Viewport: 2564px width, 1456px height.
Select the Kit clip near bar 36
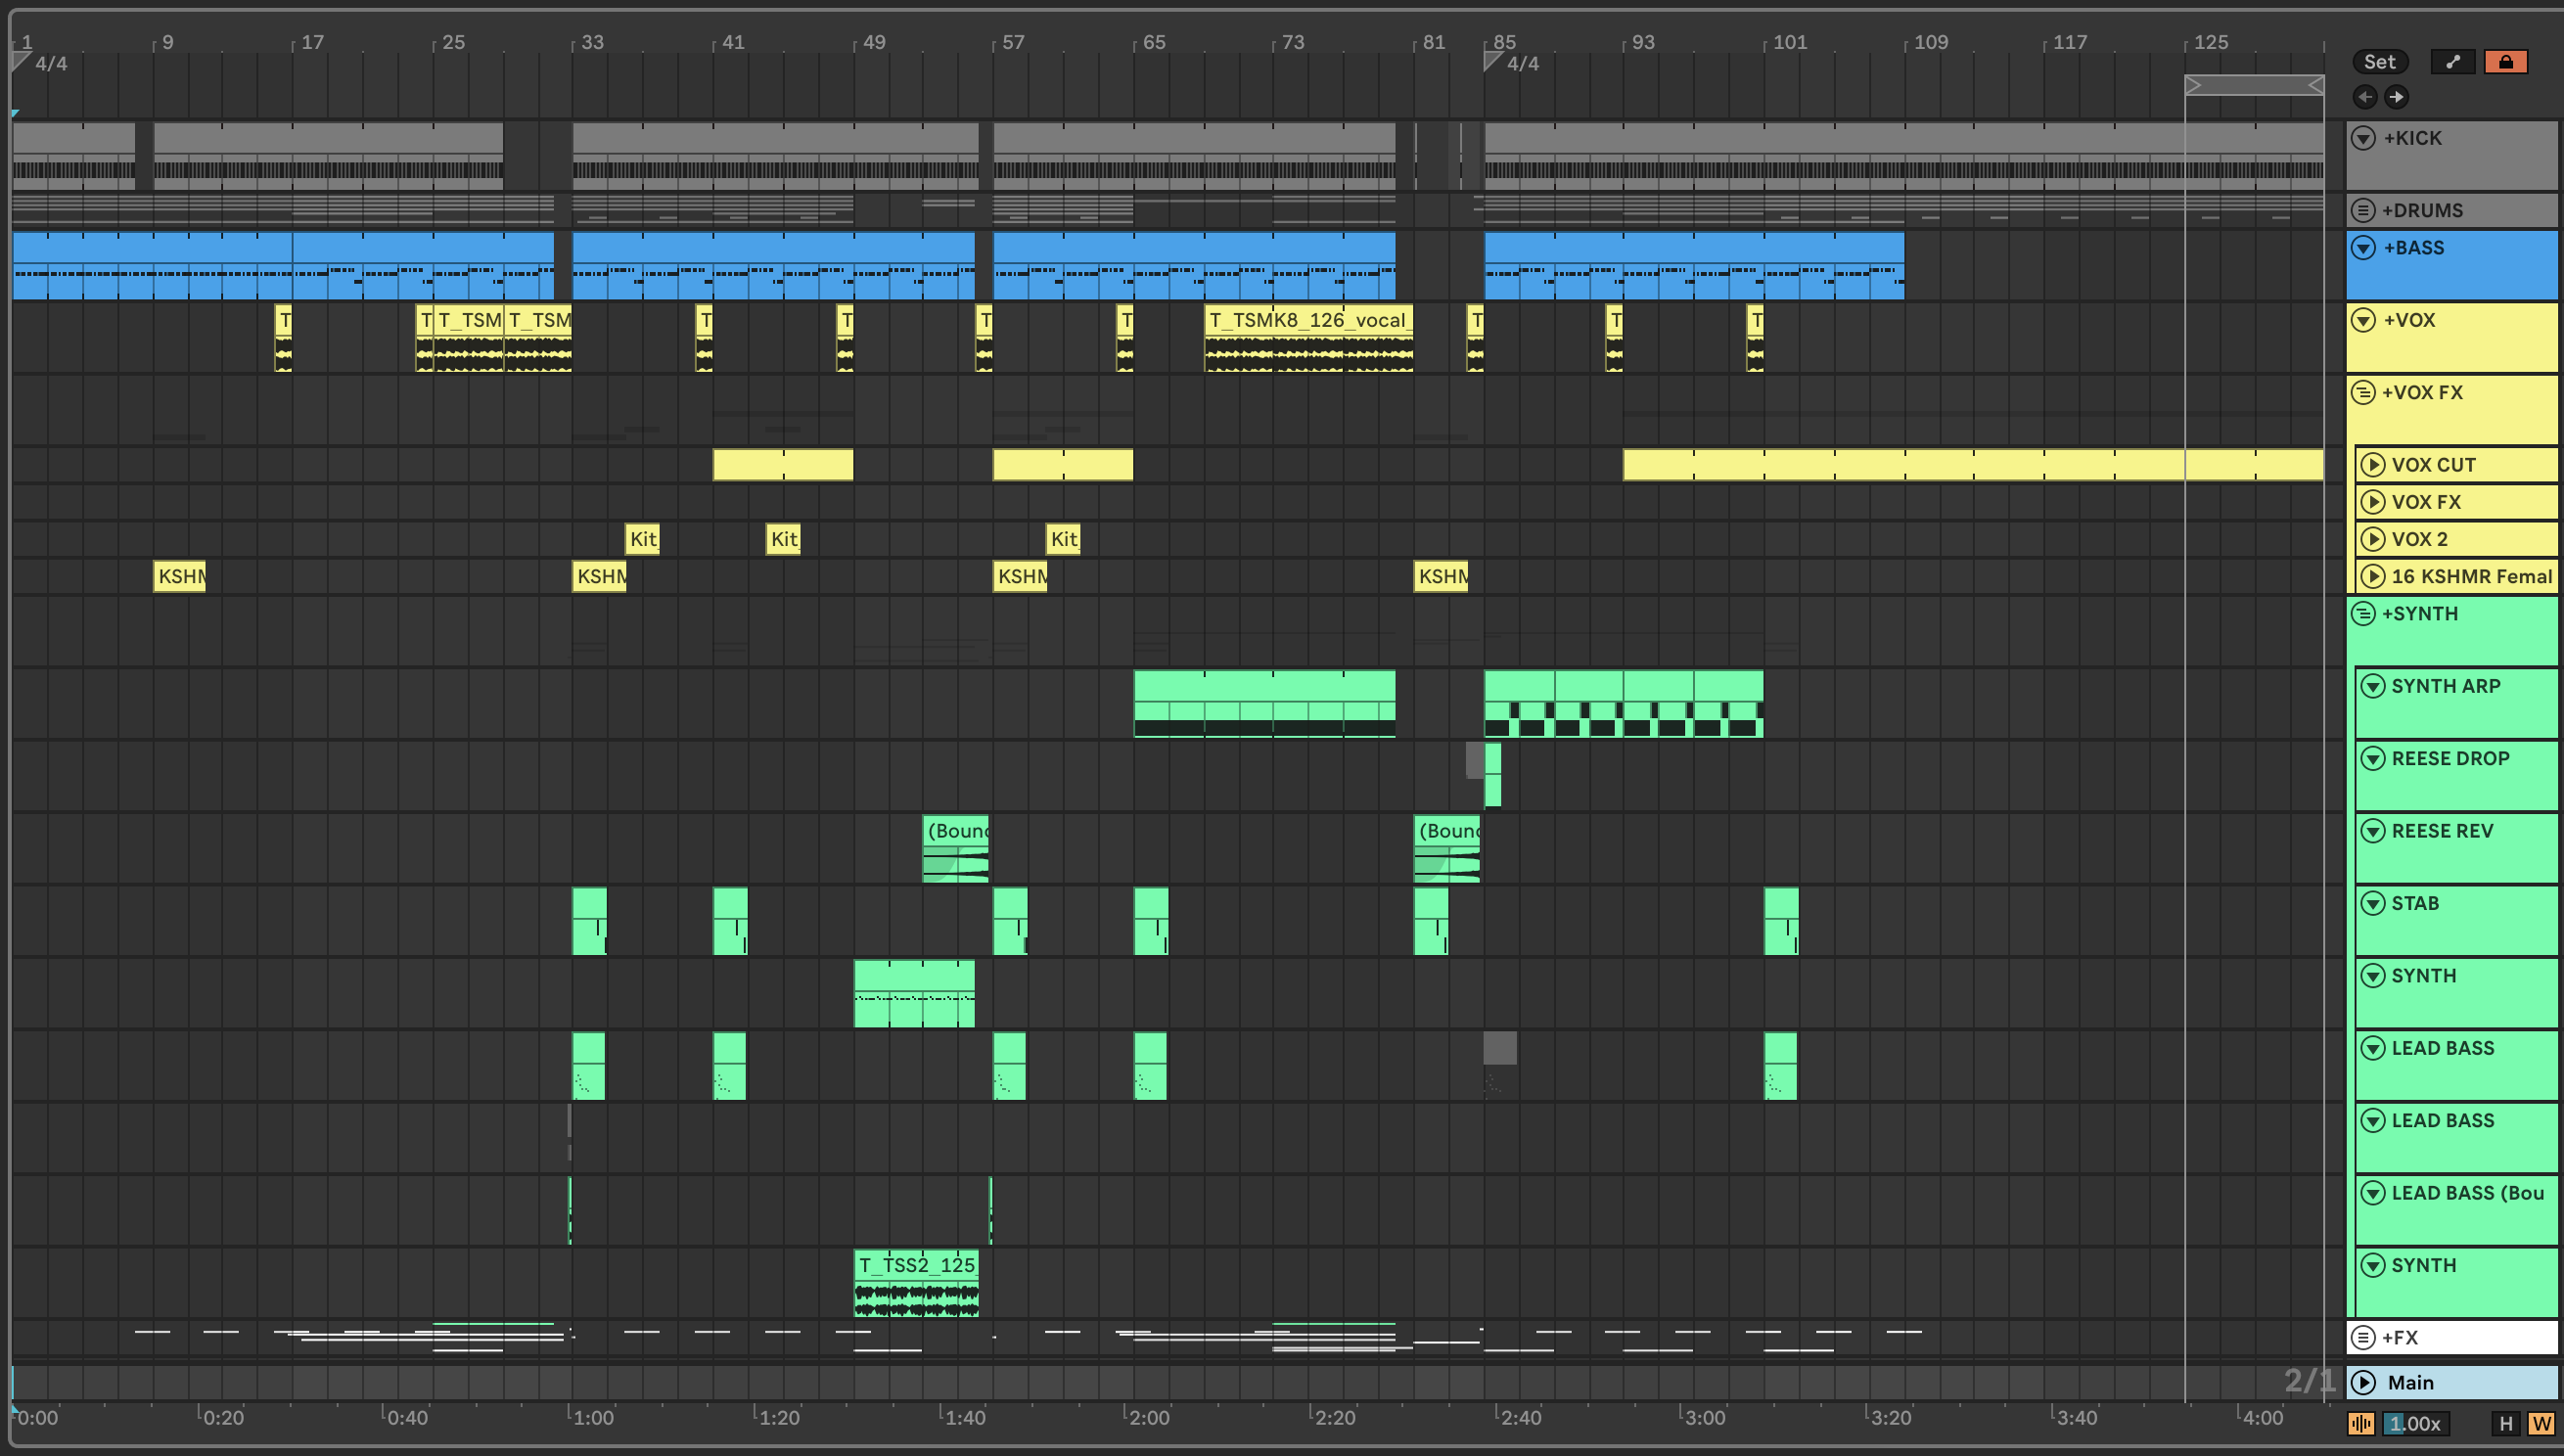point(642,539)
